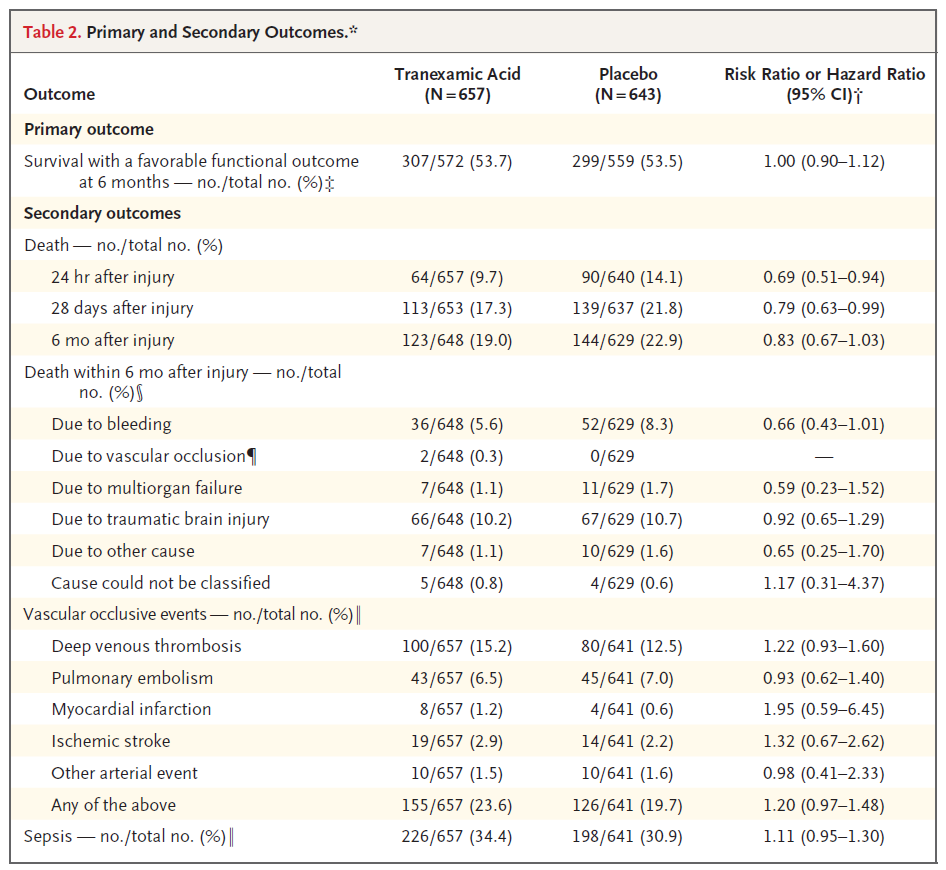Select the 198/641 (30.9) placebo sepsis value
This screenshot has height=870, width=946.
click(628, 836)
